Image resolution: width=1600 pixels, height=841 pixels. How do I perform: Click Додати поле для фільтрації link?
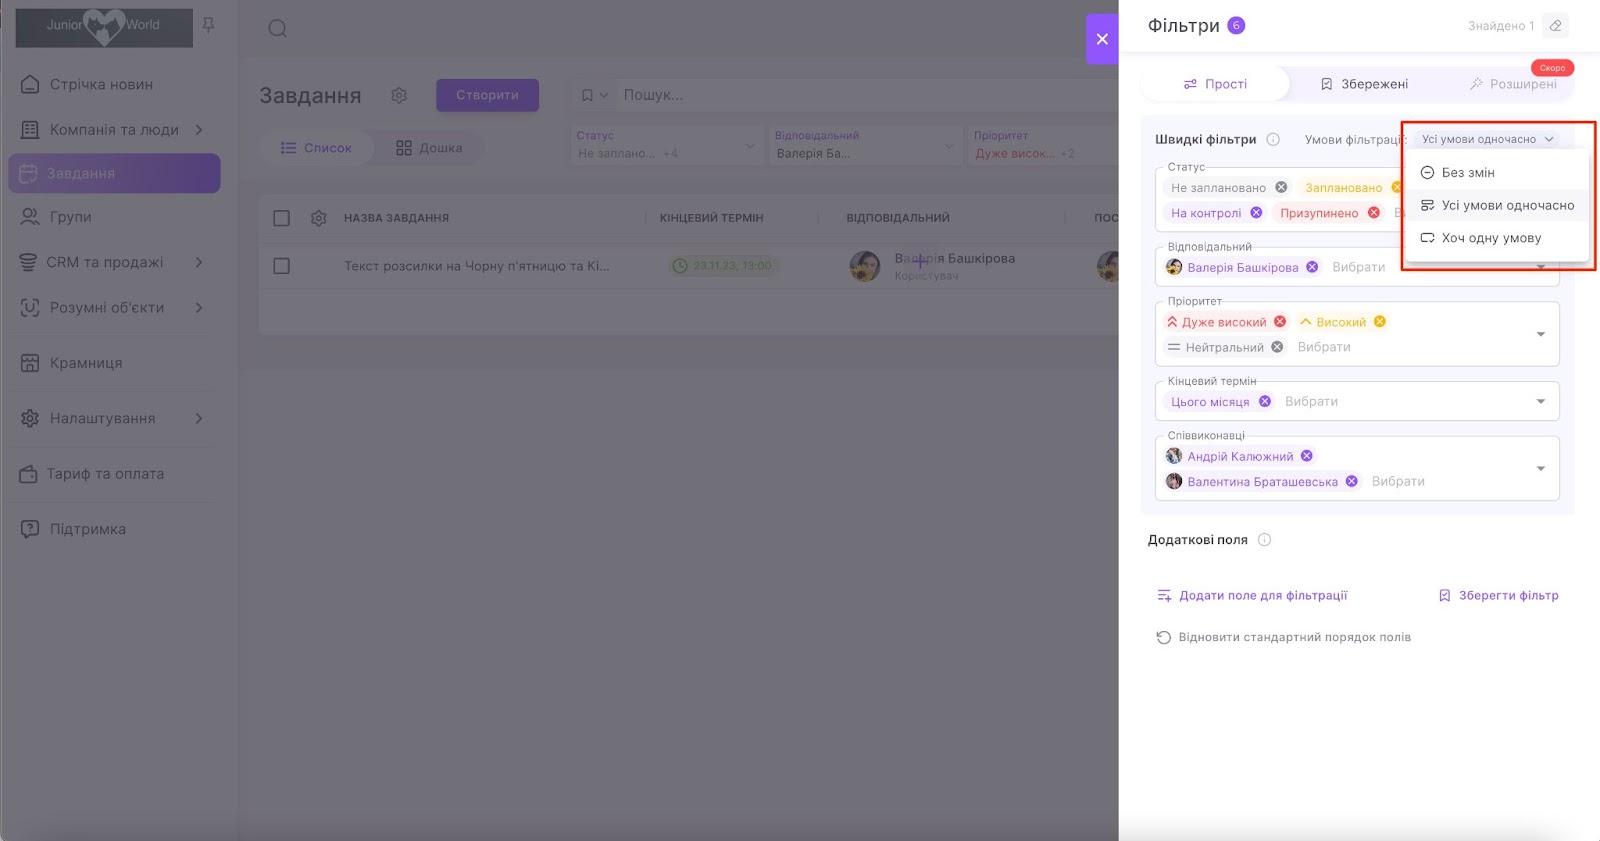pos(1252,596)
